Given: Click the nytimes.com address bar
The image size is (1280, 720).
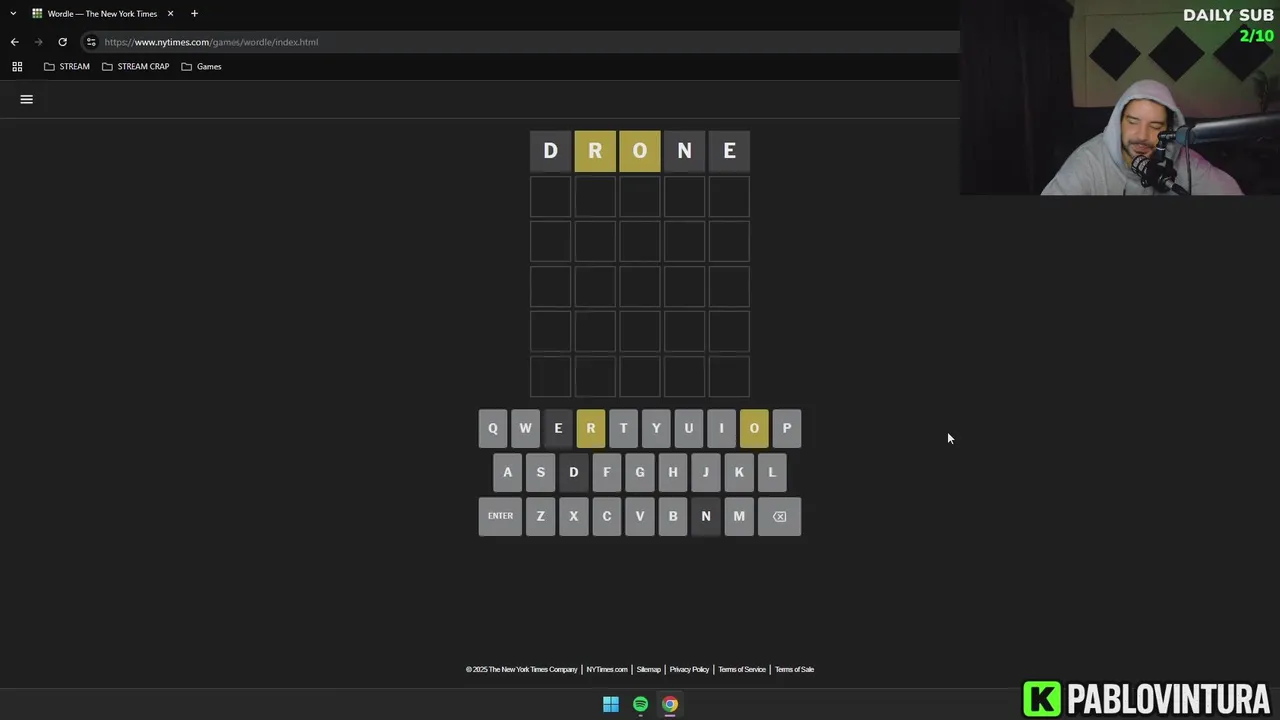Looking at the screenshot, I should [x=520, y=42].
